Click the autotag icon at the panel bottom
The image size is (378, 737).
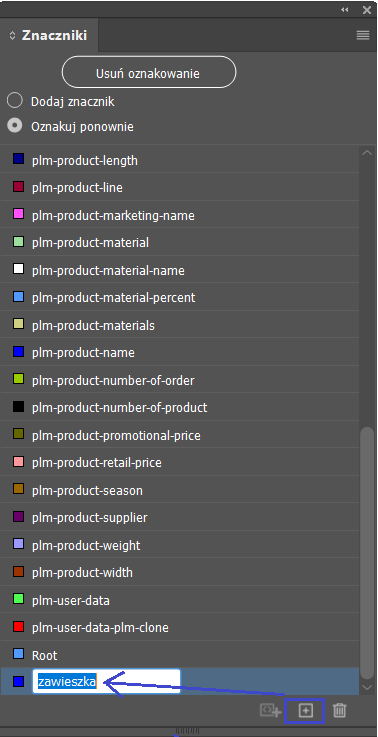point(270,710)
